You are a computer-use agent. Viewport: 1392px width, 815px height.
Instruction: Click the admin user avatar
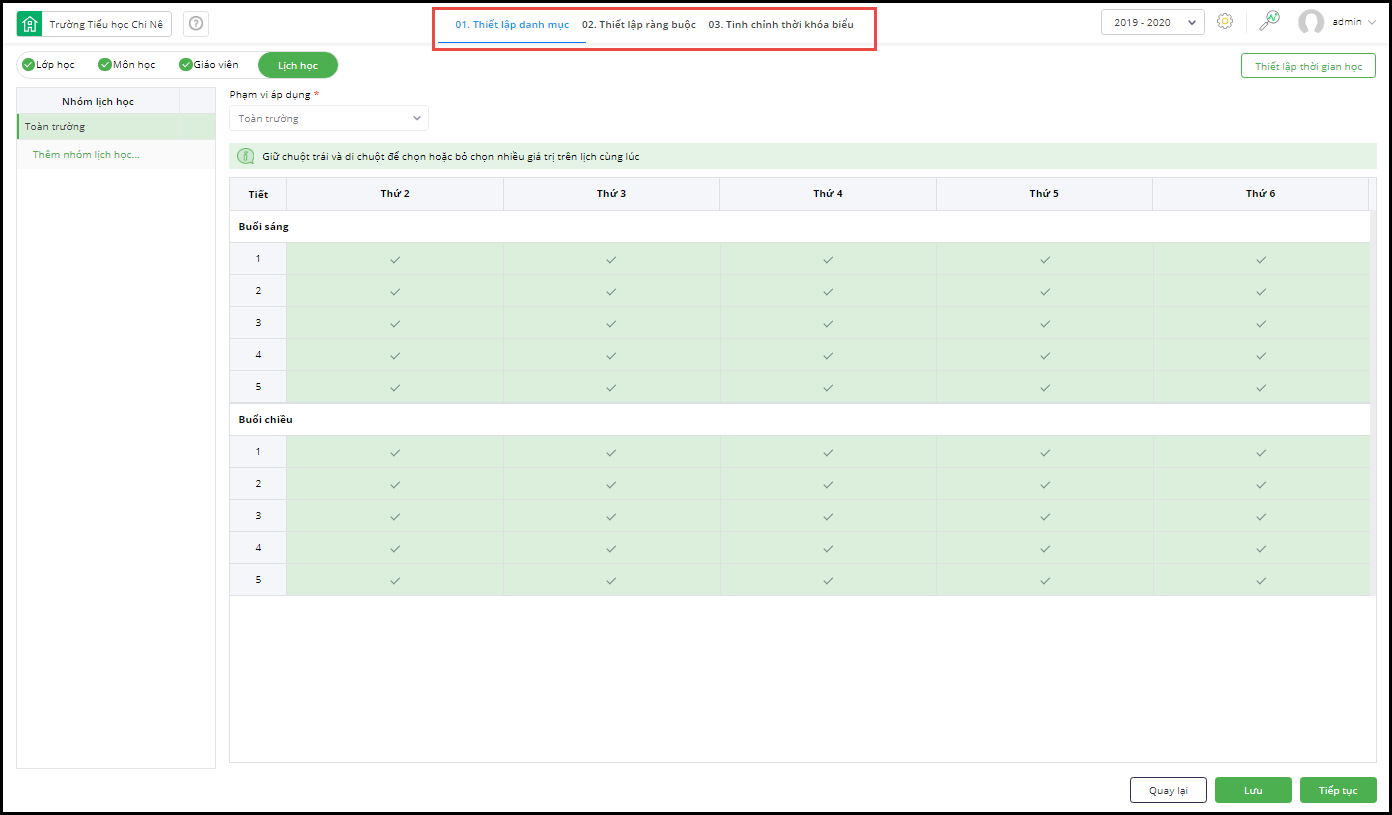coord(1311,22)
